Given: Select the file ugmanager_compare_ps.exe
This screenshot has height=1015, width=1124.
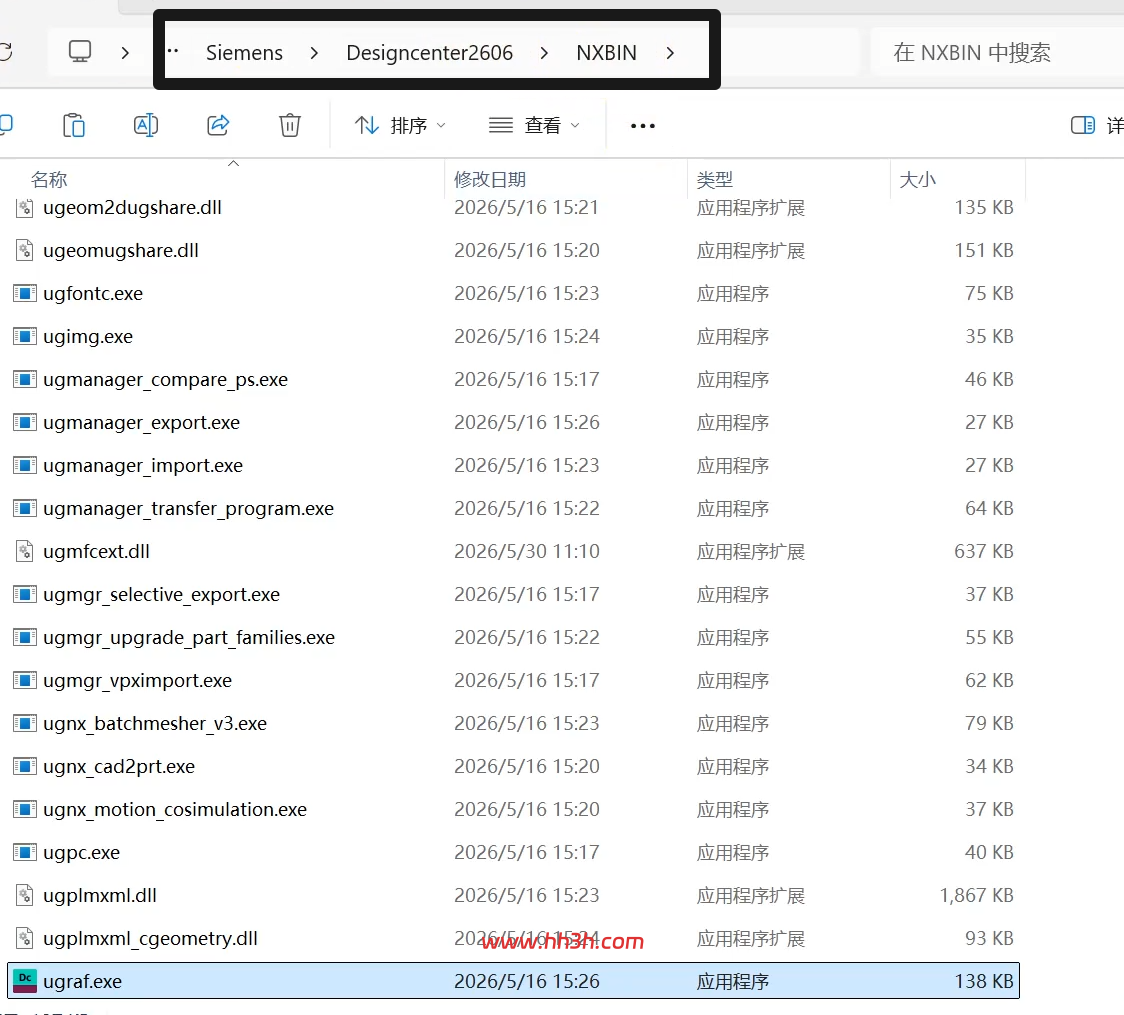Looking at the screenshot, I should [513, 379].
